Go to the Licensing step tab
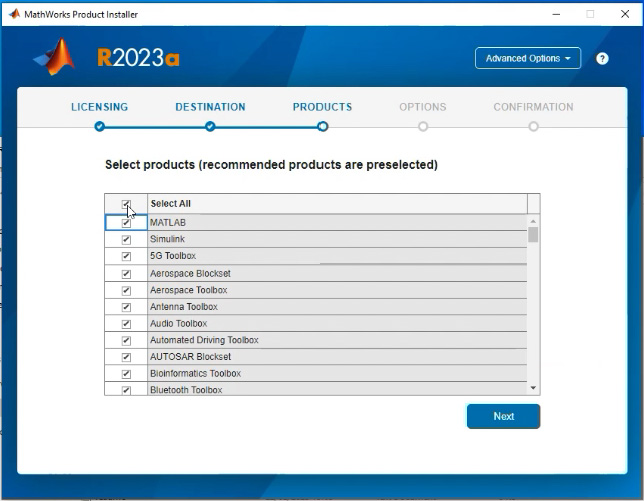The height and width of the screenshot is (501, 644). coord(99,107)
